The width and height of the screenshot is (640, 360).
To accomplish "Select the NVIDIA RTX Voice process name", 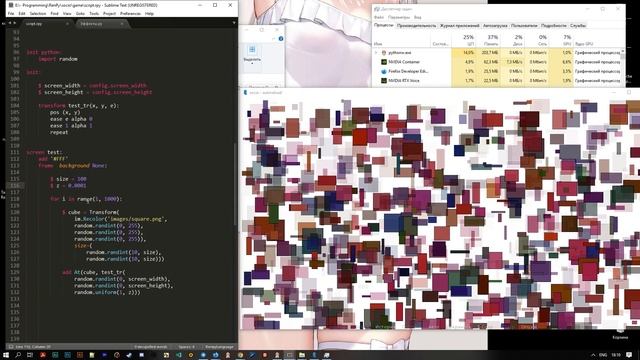I will (403, 81).
